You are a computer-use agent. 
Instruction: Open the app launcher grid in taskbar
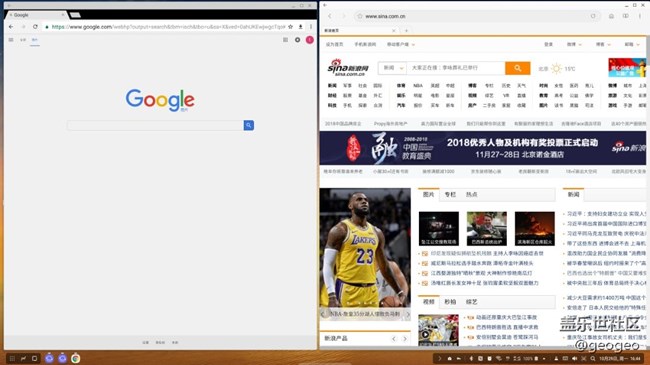(12, 358)
